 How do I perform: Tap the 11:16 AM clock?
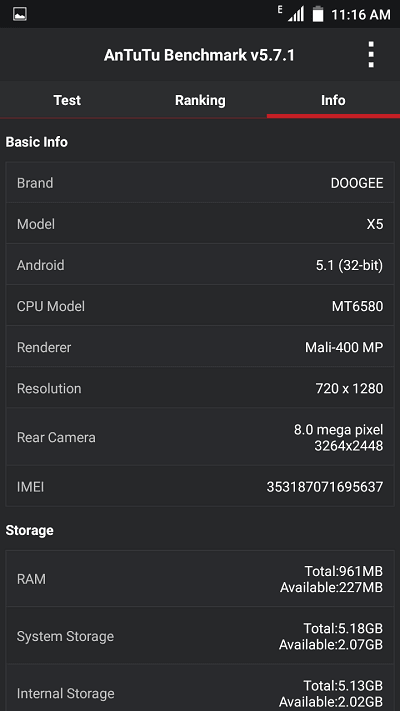point(361,15)
